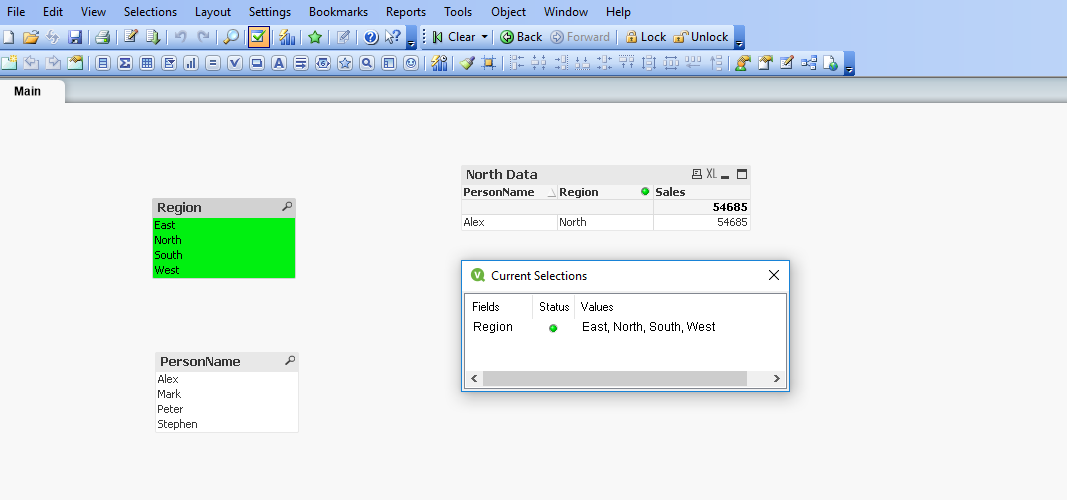Create a Line/Arrow object icon
Viewport: 1067px width, 500px height.
[x=301, y=63]
